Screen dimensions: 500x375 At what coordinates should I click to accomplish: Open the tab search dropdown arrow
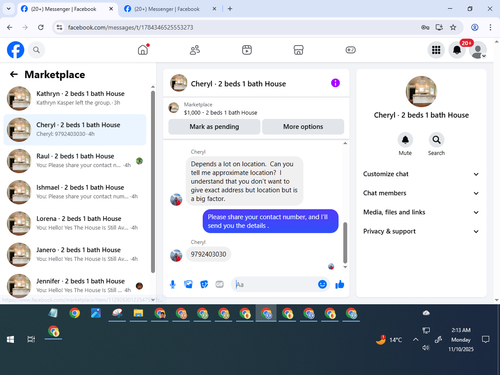[9, 9]
